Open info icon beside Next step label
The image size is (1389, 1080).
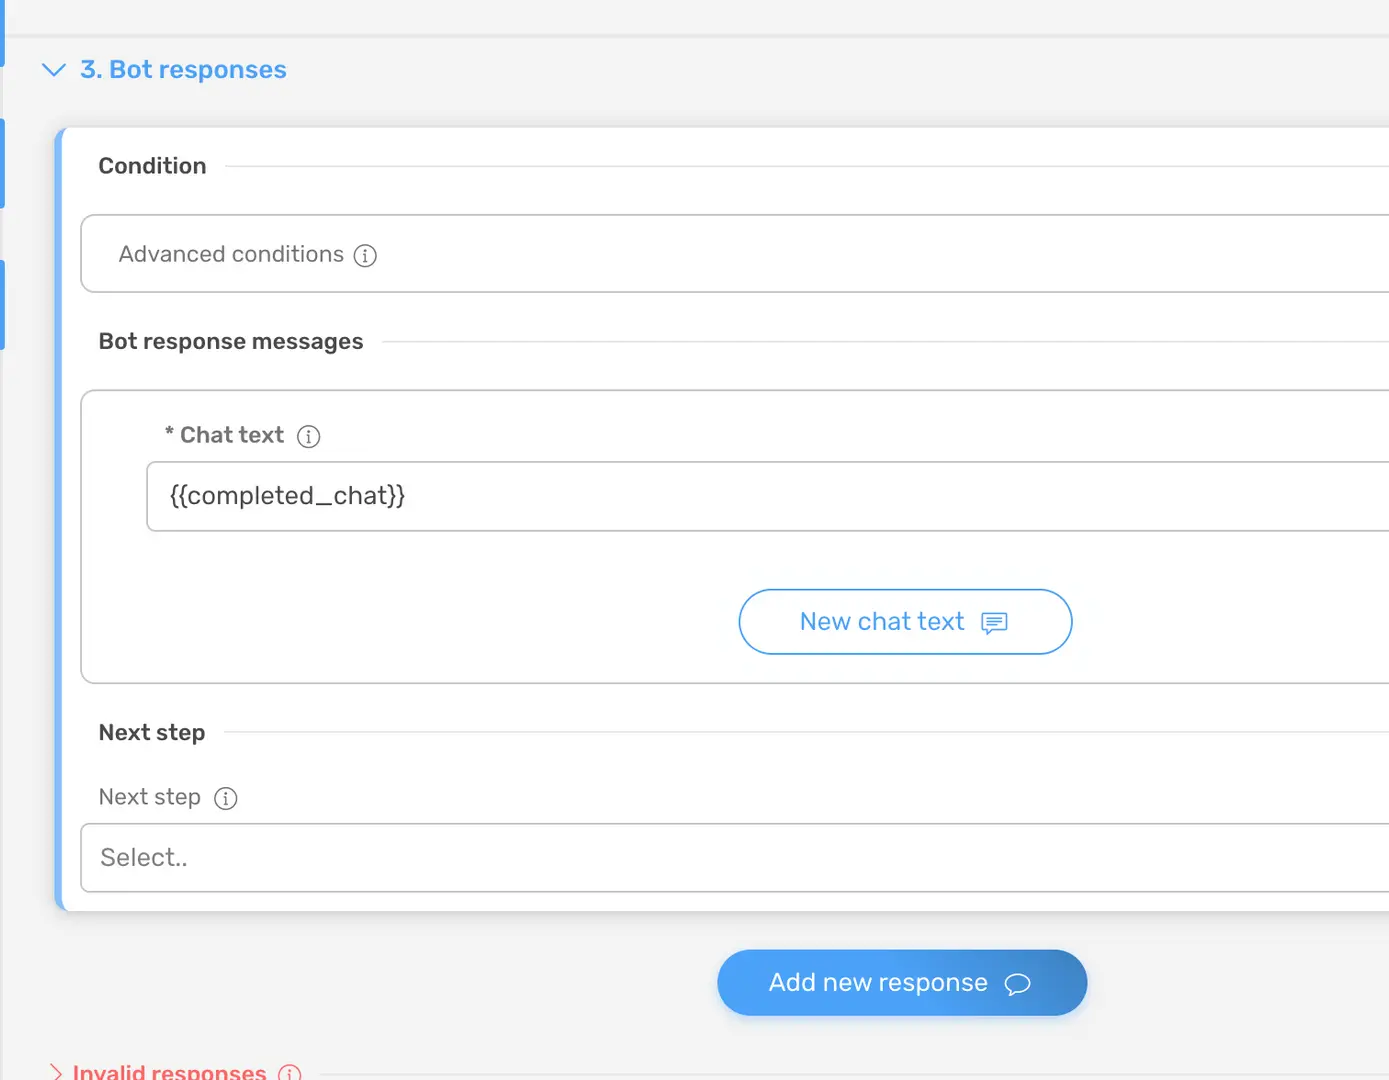(226, 798)
